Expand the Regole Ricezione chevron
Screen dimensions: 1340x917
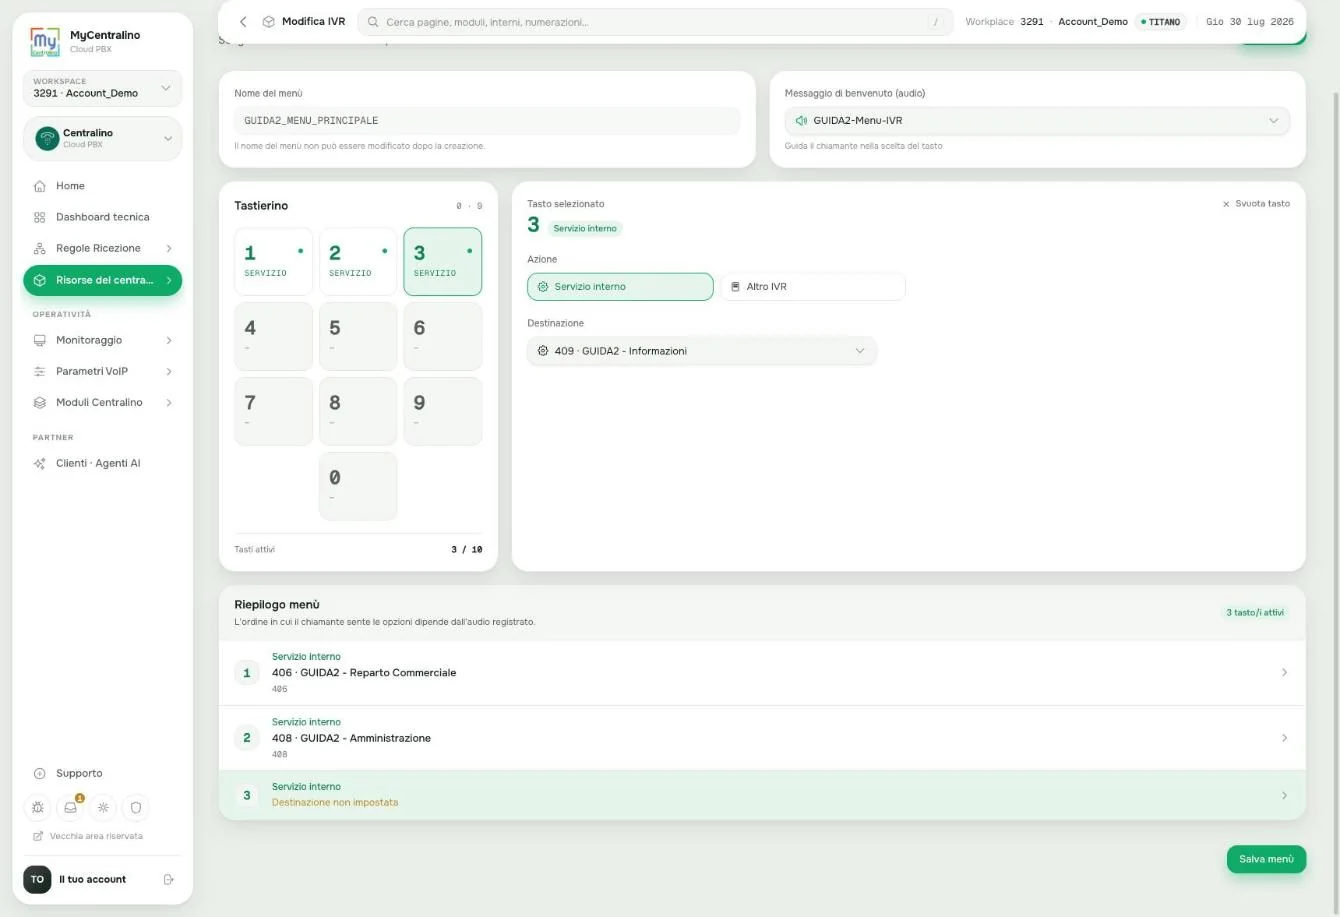pos(168,248)
